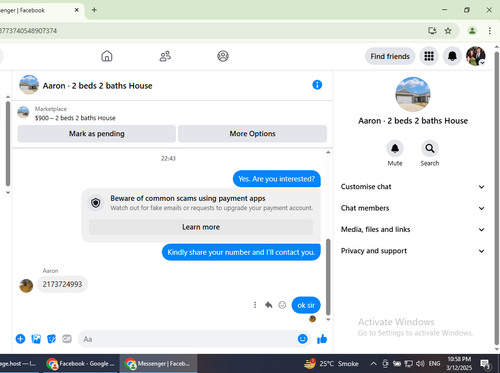This screenshot has height=373, width=500.
Task: Click Learn more about scams
Action: [x=201, y=227]
